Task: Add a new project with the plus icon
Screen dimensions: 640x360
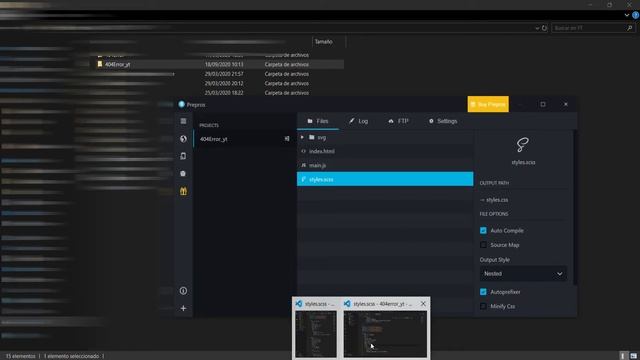Action: 183,308
